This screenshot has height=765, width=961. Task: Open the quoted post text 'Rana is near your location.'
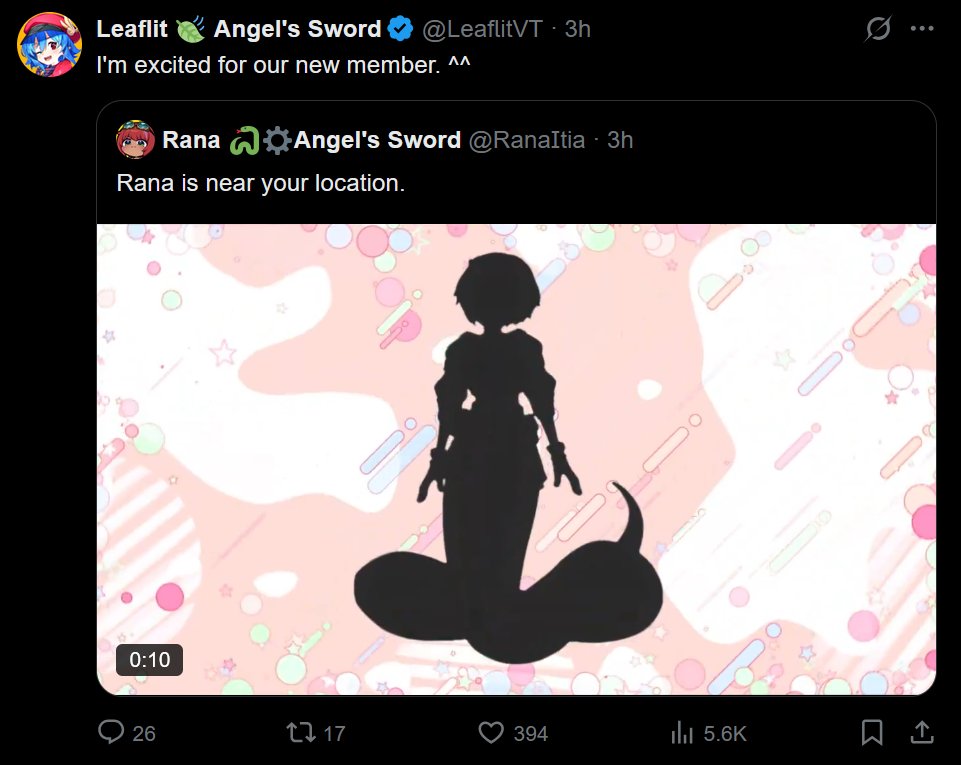[x=260, y=183]
